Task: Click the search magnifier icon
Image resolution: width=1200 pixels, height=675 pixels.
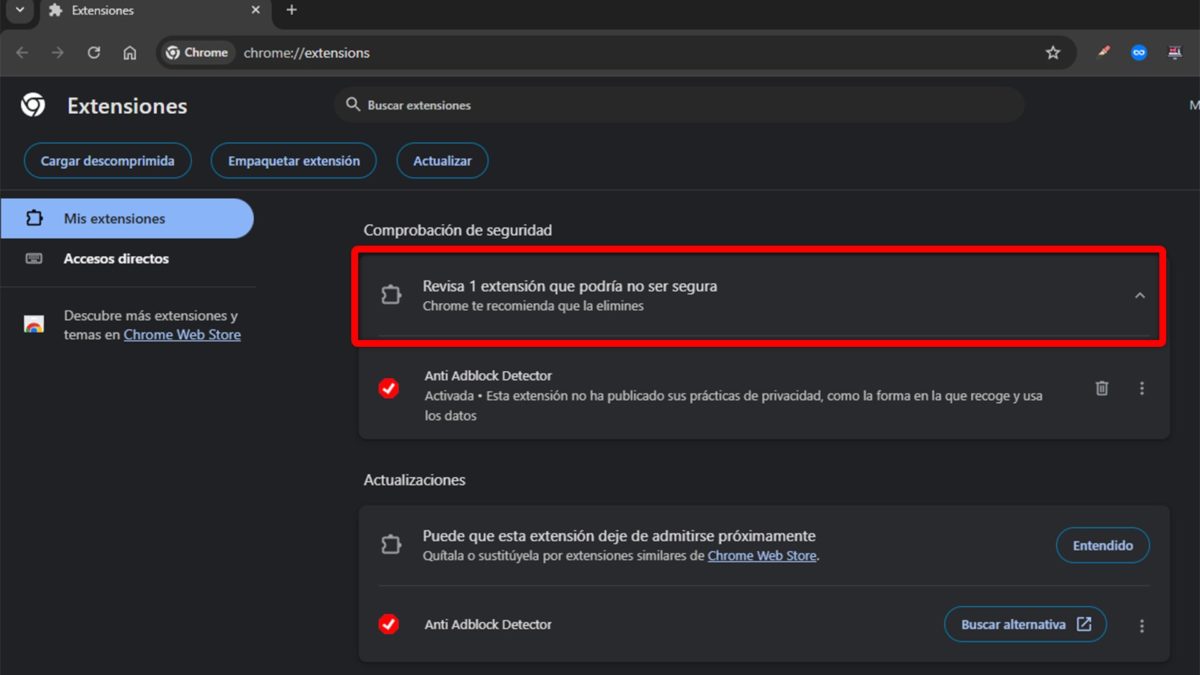Action: [352, 104]
